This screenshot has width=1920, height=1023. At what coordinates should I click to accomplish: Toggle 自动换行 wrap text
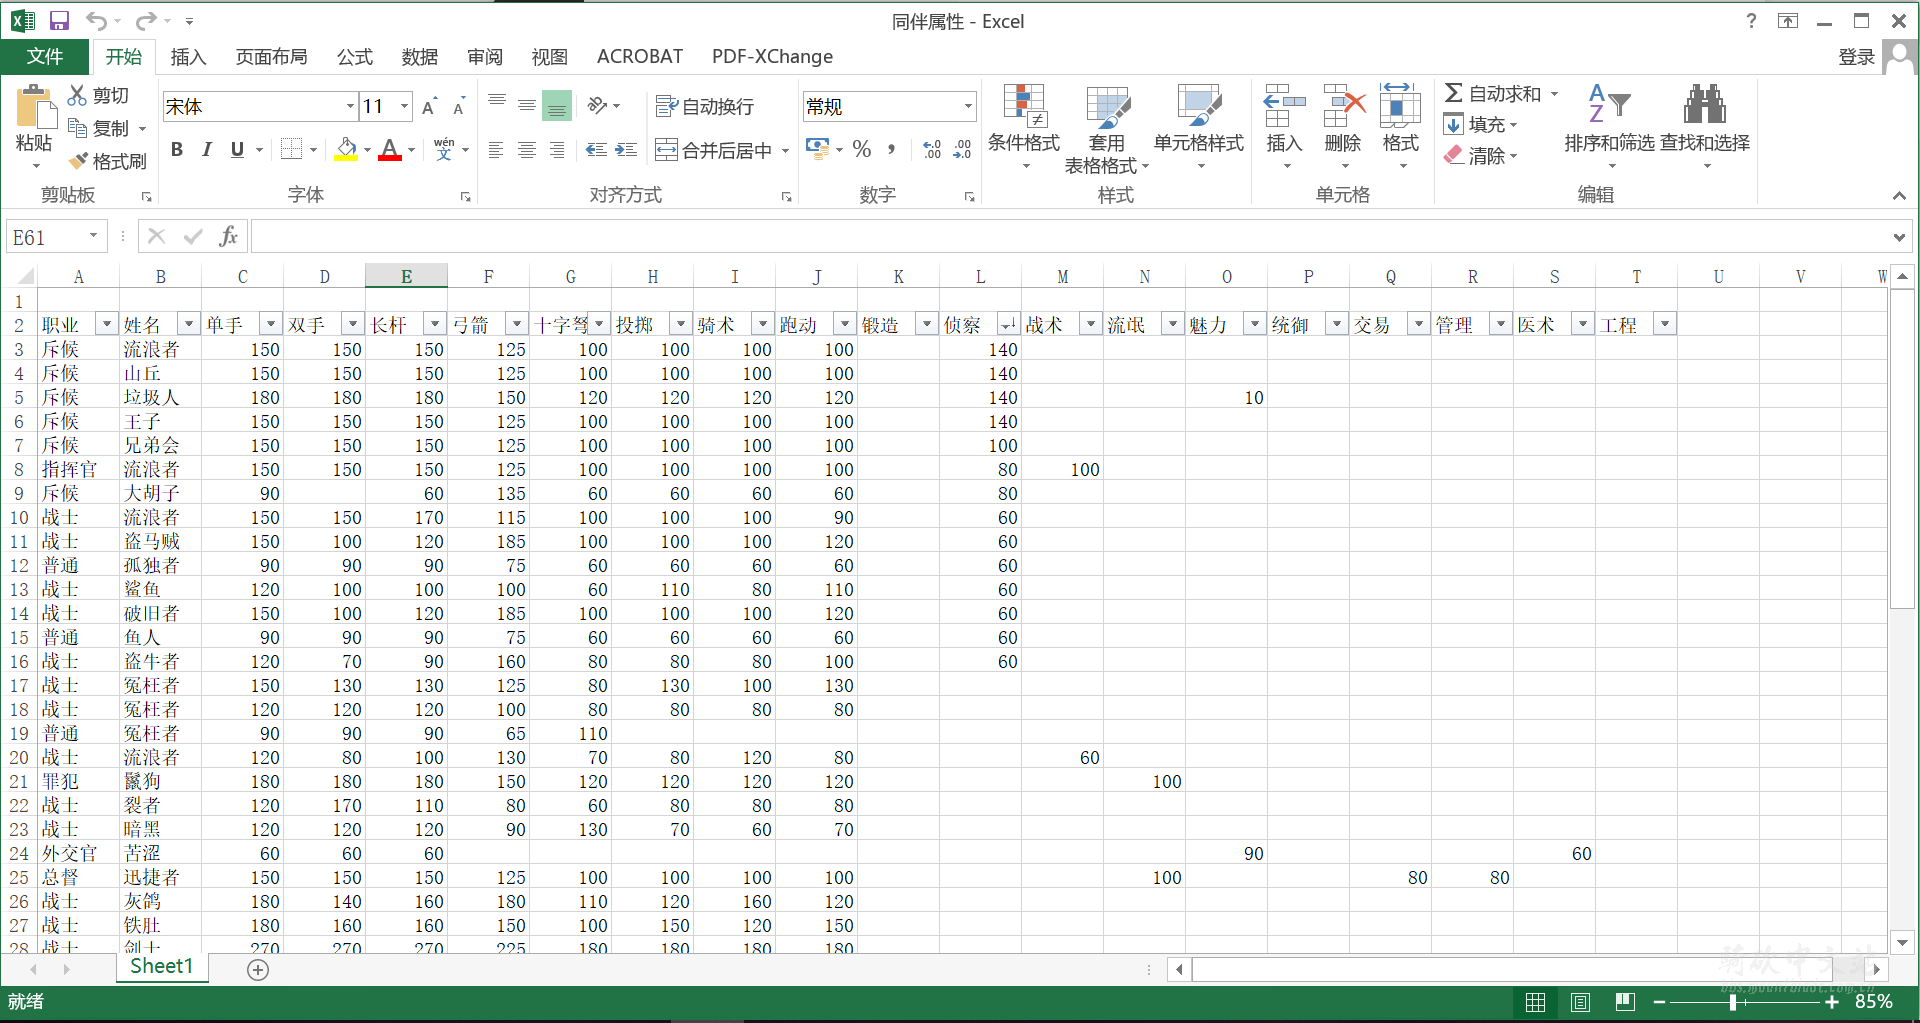(705, 106)
